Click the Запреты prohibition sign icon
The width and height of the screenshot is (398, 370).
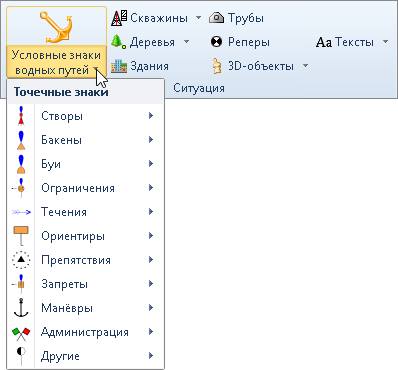19,284
